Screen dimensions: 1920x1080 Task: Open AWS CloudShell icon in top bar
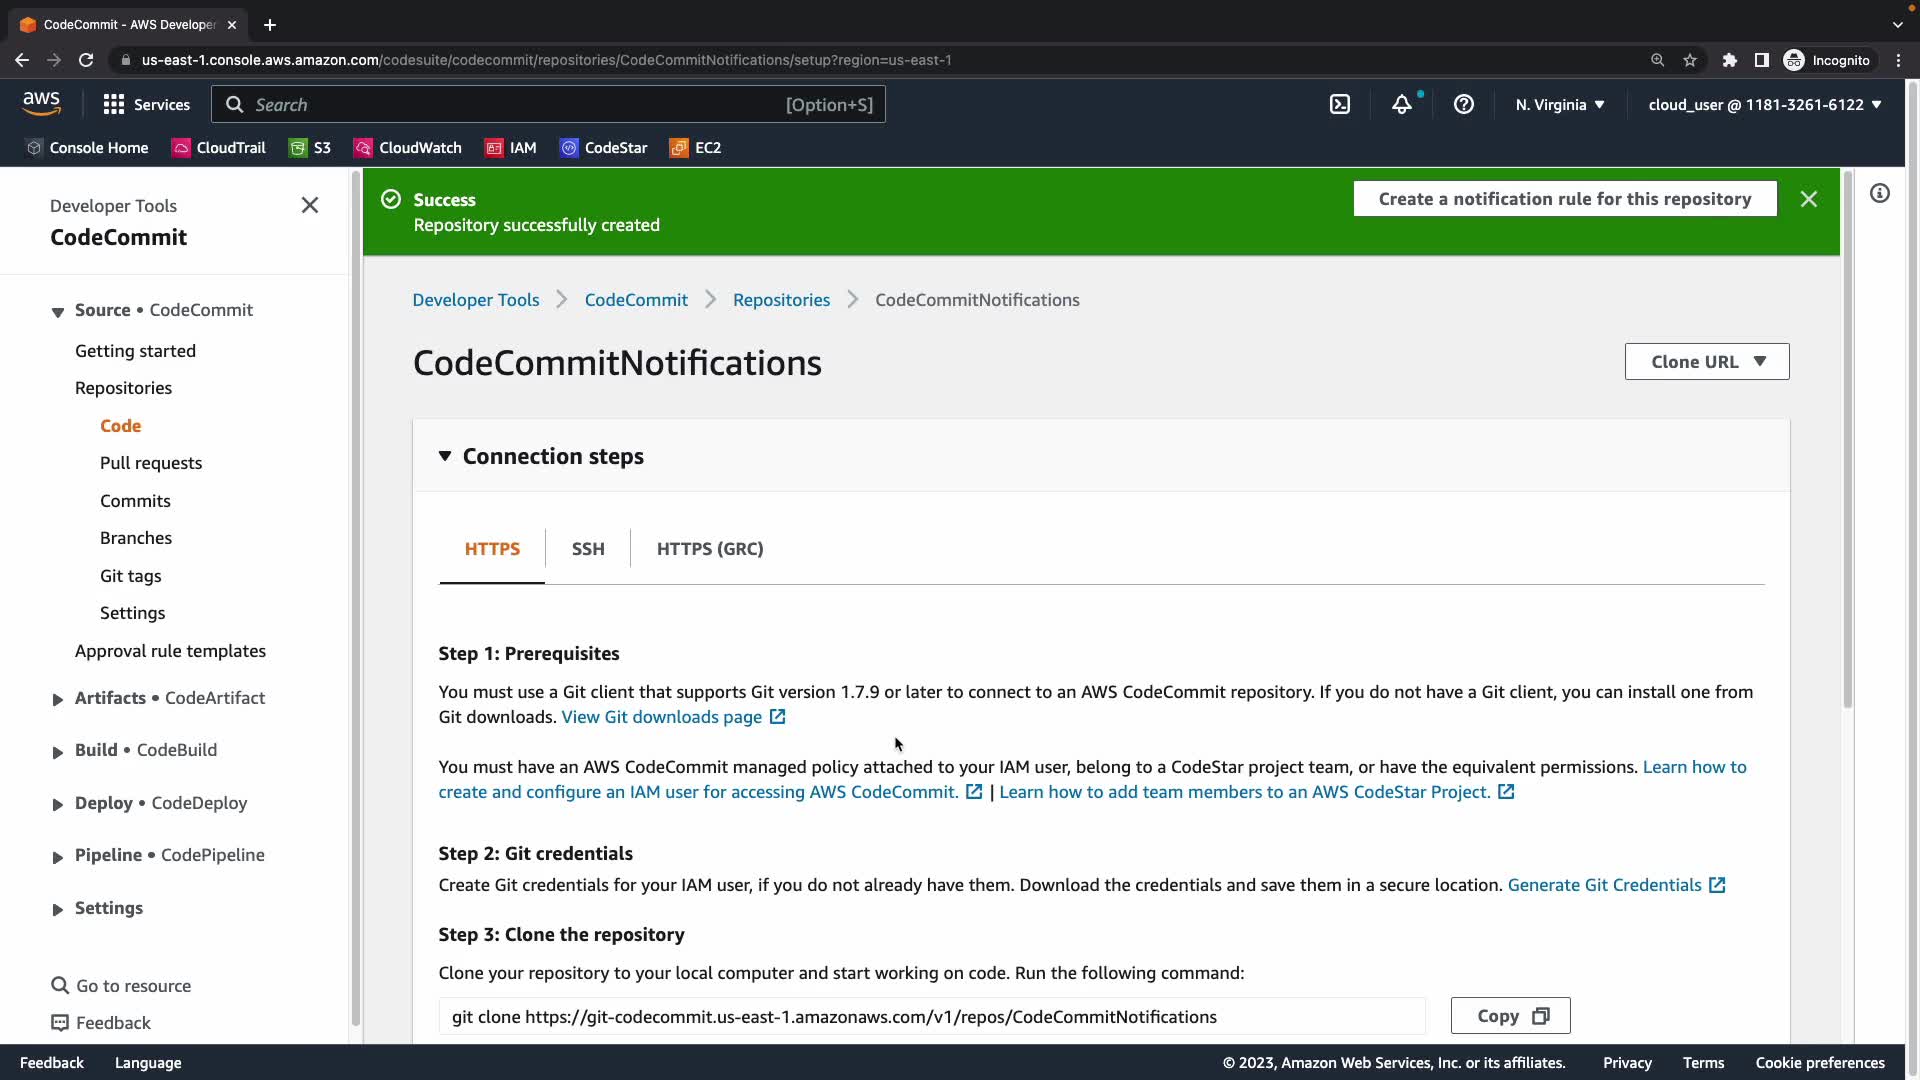1340,104
